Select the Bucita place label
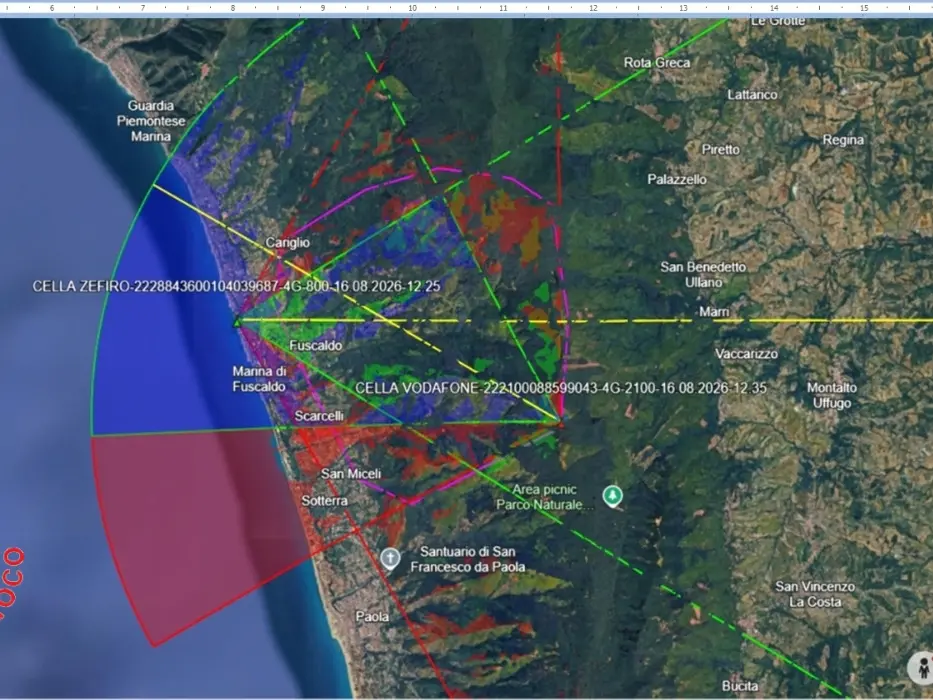Screen dimensions: 933x700 coord(740,686)
